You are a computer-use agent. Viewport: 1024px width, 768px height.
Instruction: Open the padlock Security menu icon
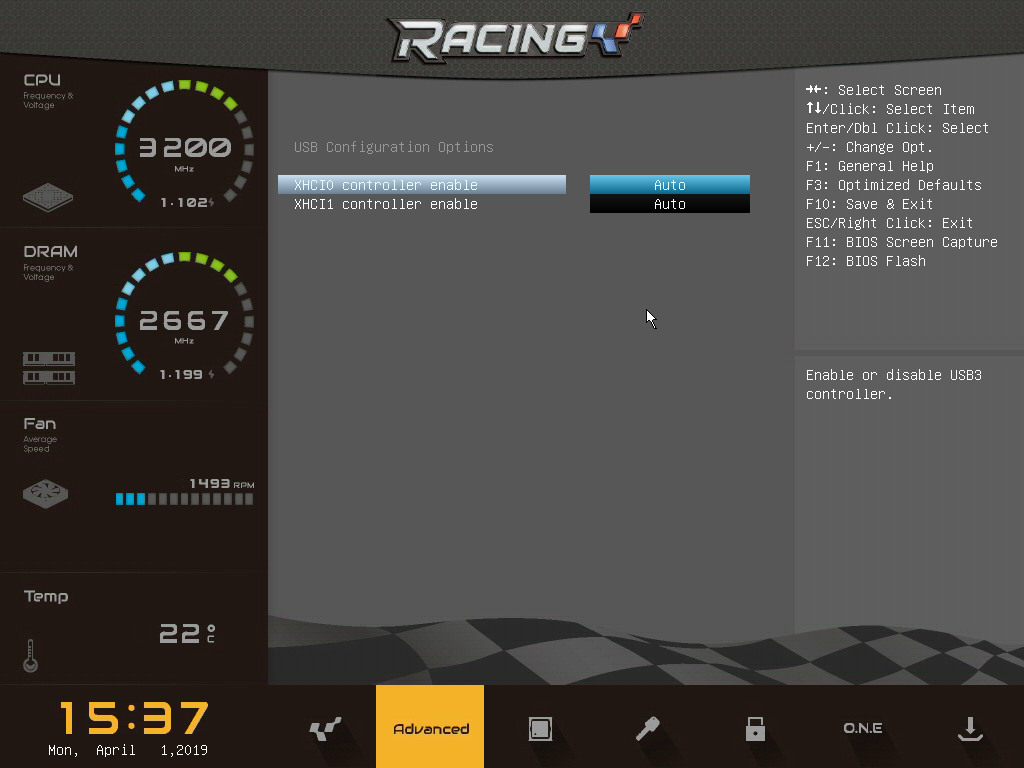[755, 727]
